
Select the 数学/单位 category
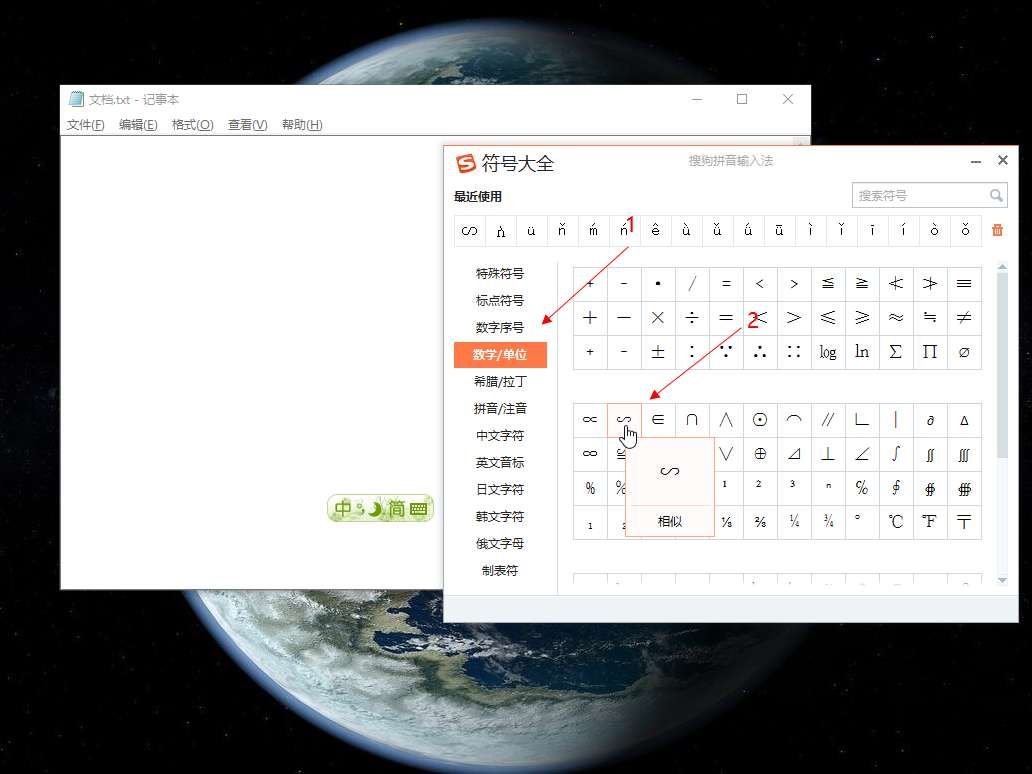(500, 355)
